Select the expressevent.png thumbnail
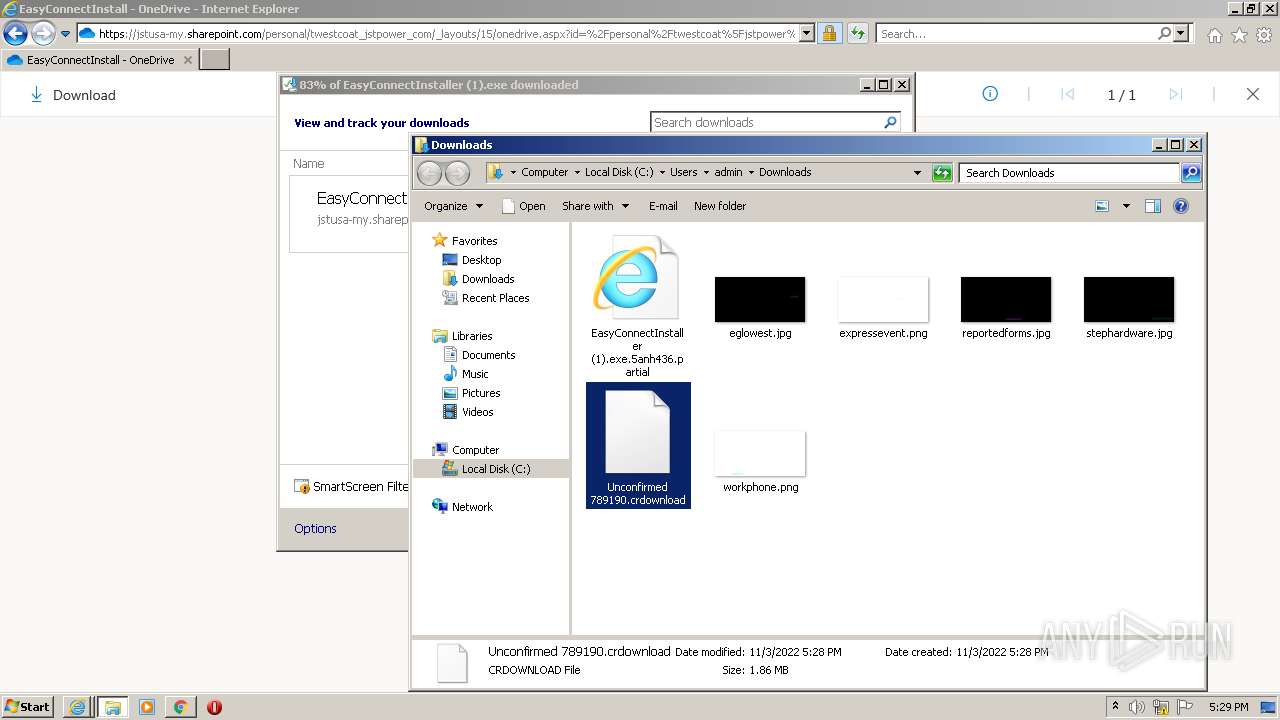The image size is (1280, 720). coord(883,300)
